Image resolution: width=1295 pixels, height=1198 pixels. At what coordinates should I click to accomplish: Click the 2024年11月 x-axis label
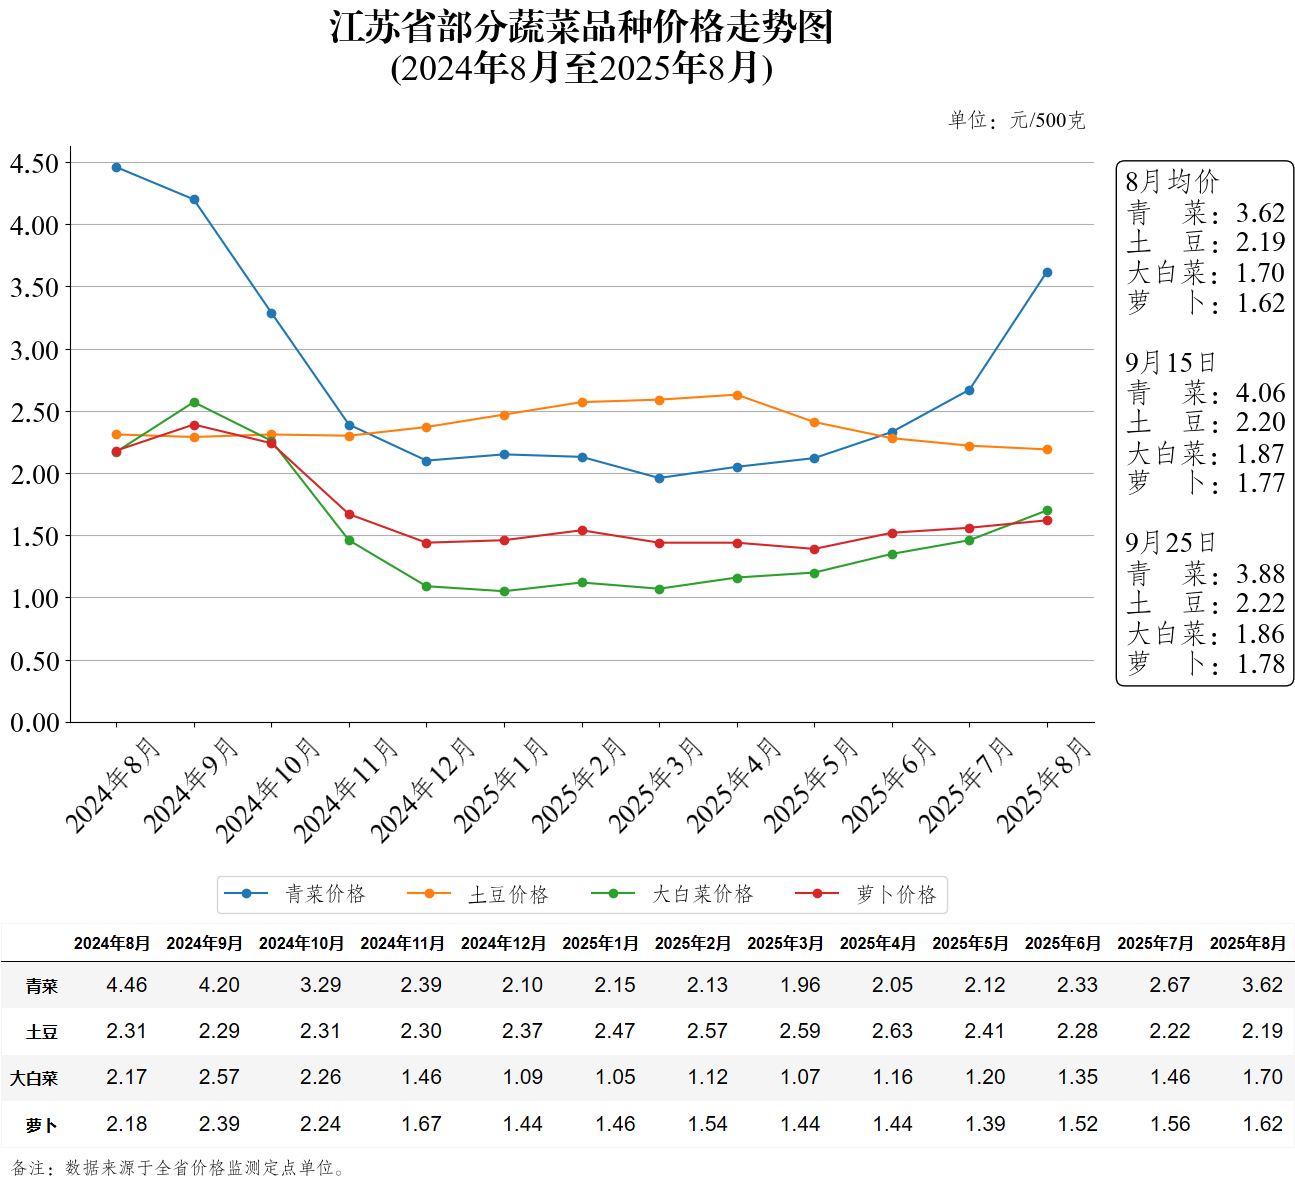(x=346, y=789)
